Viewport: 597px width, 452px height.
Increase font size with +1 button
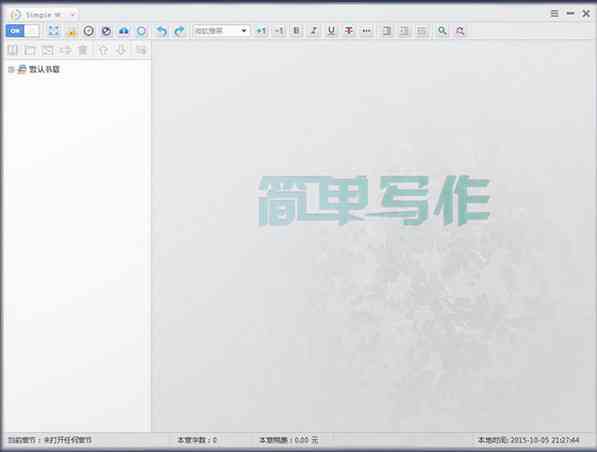261,31
